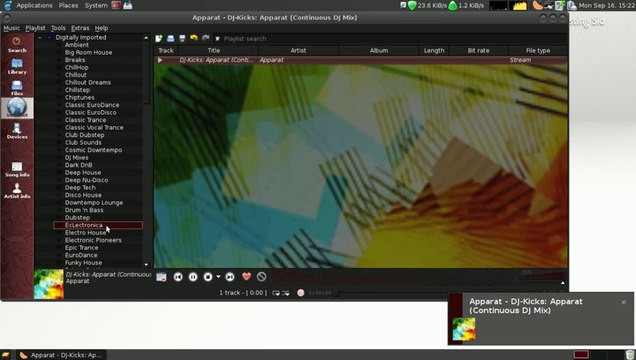The image size is (636, 360).
Task: Open the Applications menu in top panel
Action: [34, 5]
